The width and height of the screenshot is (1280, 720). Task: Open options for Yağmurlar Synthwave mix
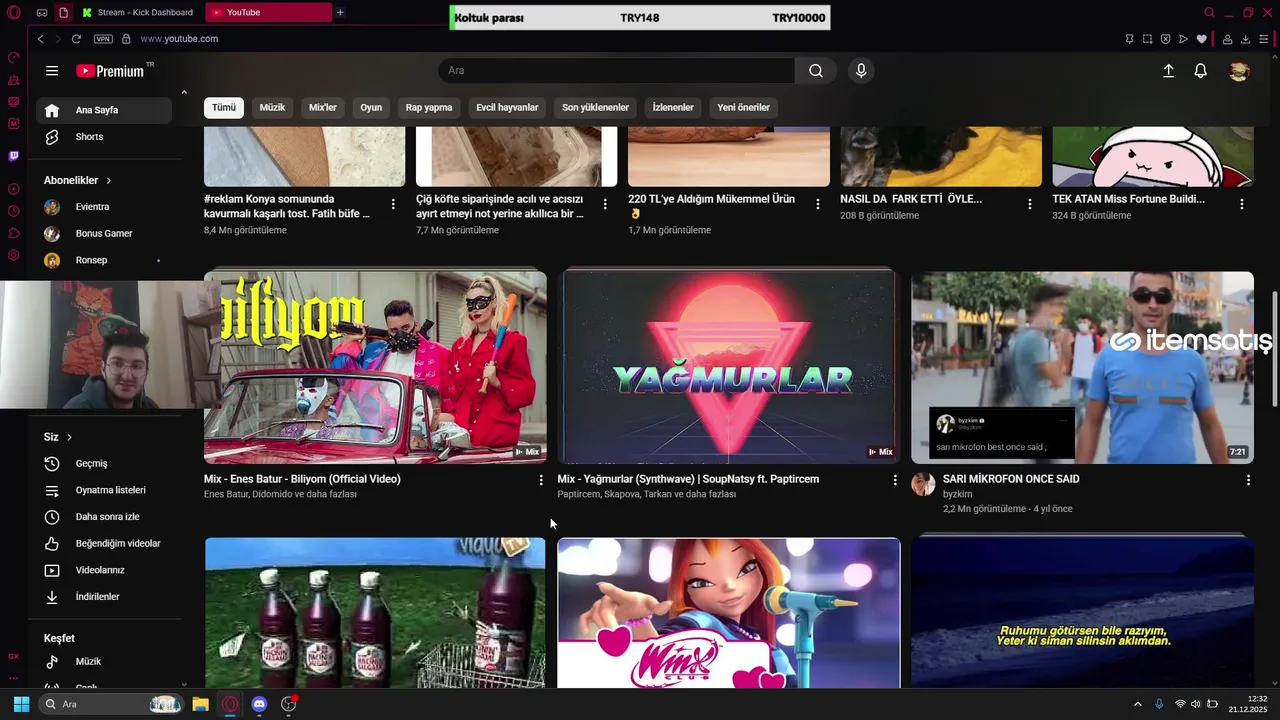pos(895,480)
